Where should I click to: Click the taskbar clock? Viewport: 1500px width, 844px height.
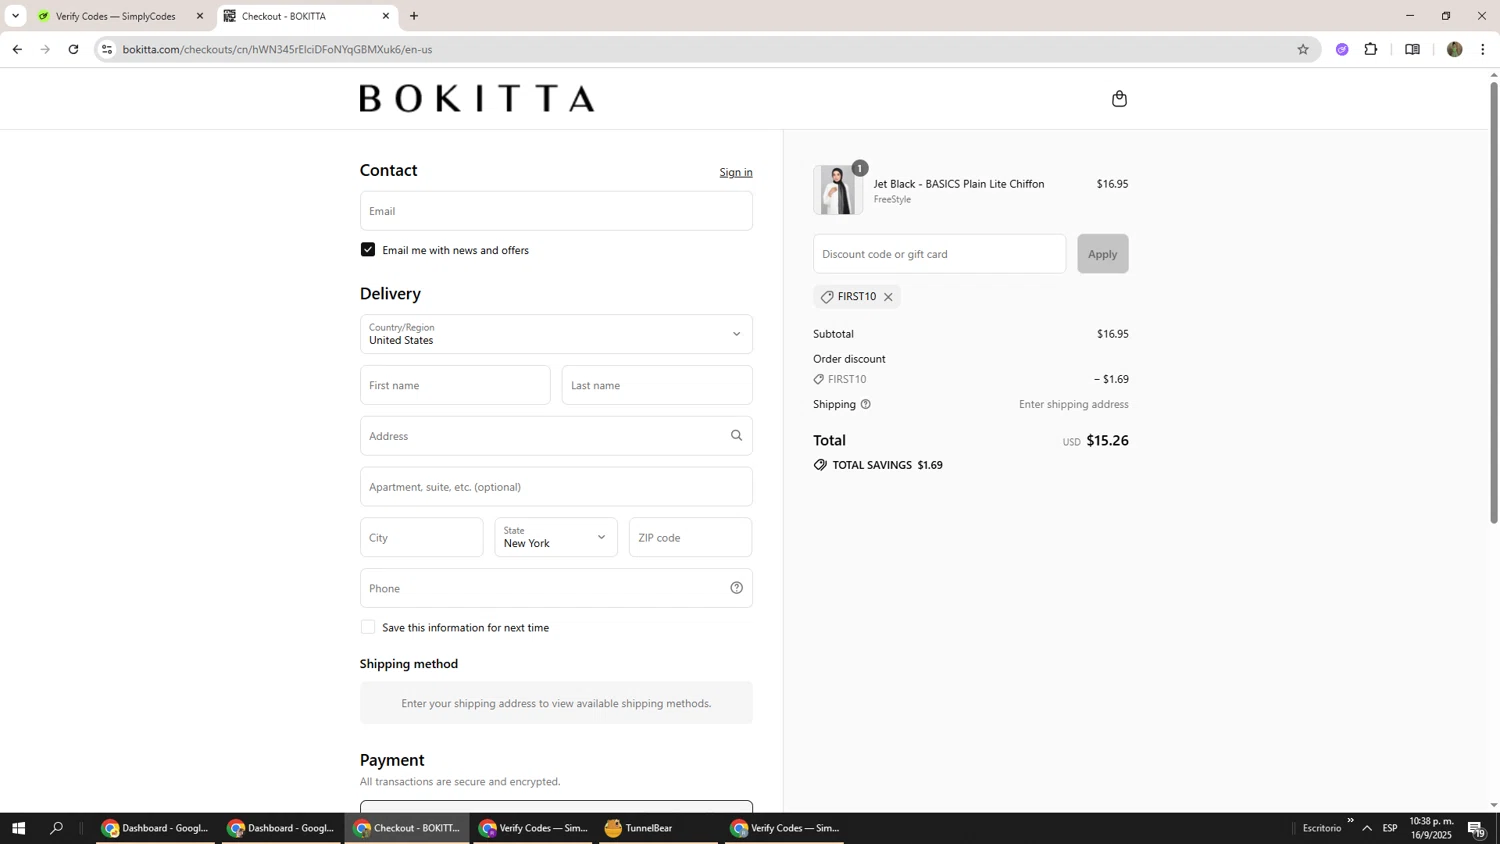pyautogui.click(x=1431, y=828)
